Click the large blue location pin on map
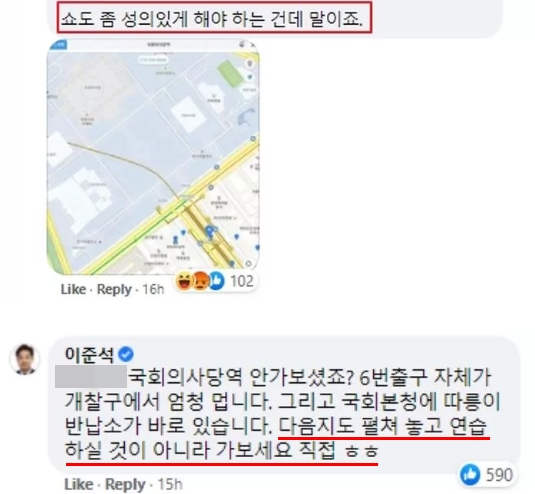The image size is (535, 494). pos(209,232)
